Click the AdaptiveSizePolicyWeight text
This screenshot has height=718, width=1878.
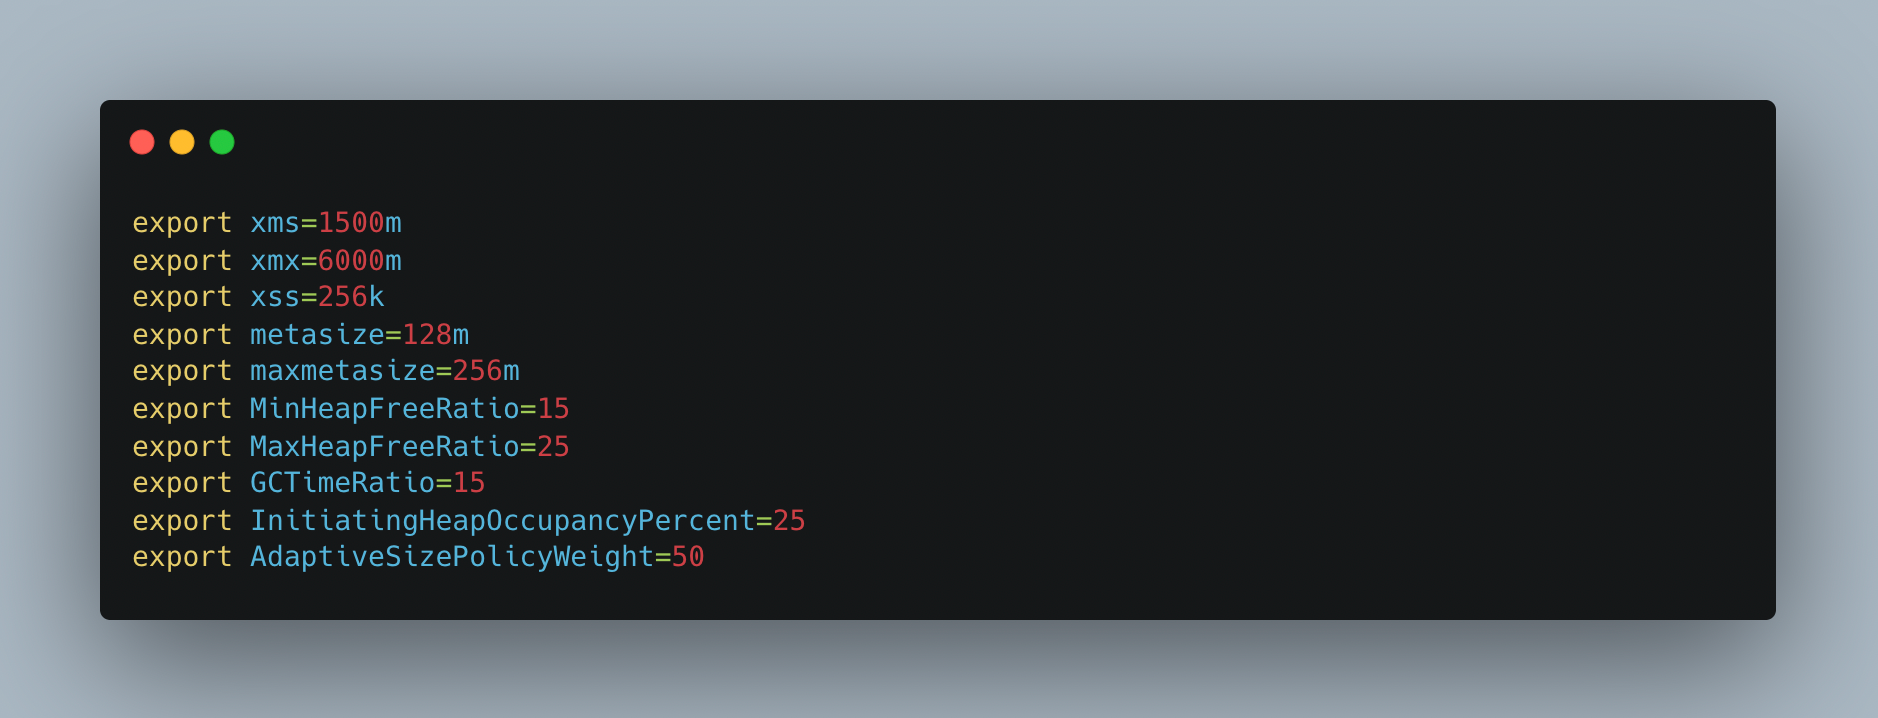pyautogui.click(x=452, y=557)
